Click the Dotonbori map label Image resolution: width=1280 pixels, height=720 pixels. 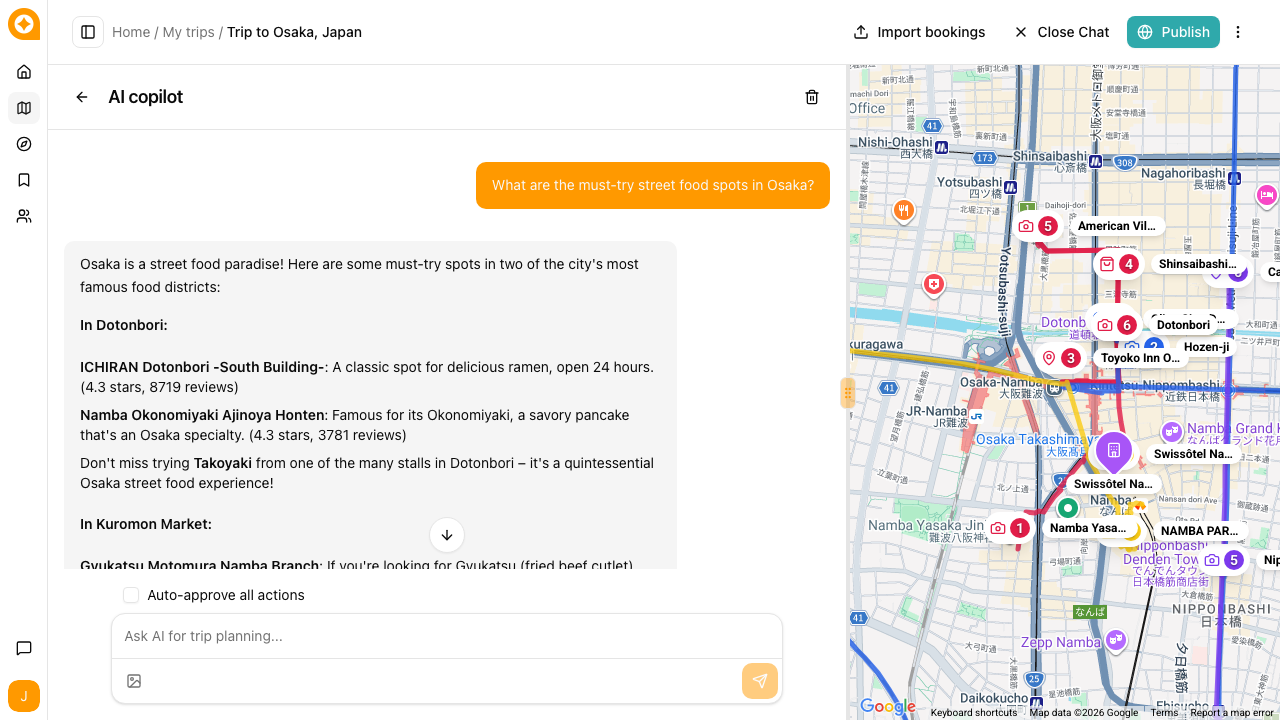1183,325
